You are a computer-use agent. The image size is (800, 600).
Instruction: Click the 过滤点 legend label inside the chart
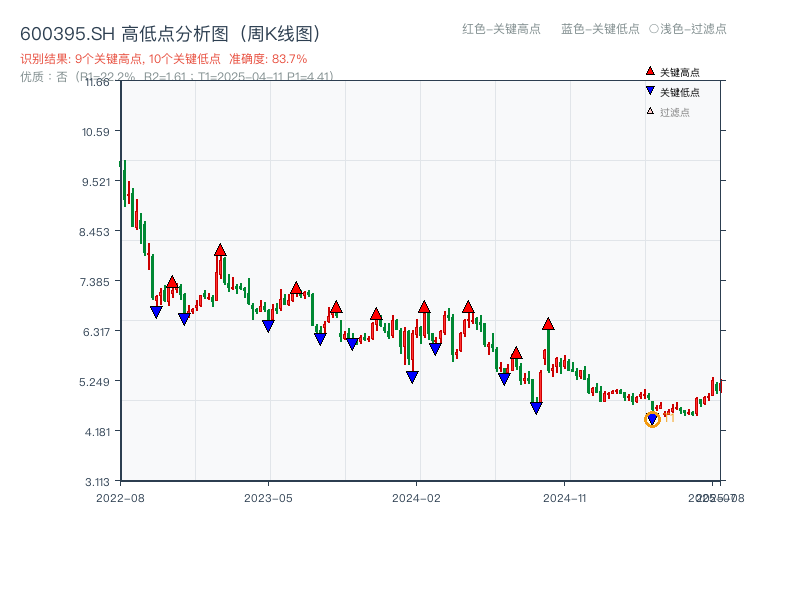(x=674, y=112)
